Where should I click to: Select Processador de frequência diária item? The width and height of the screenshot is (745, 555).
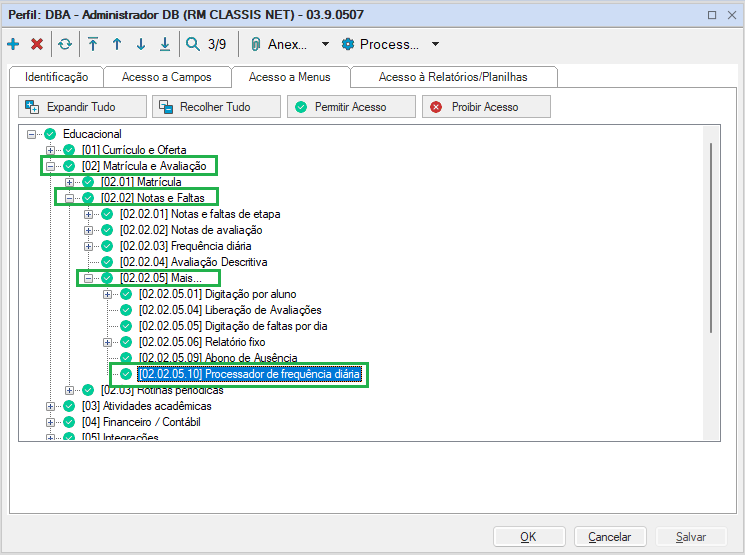(249, 374)
